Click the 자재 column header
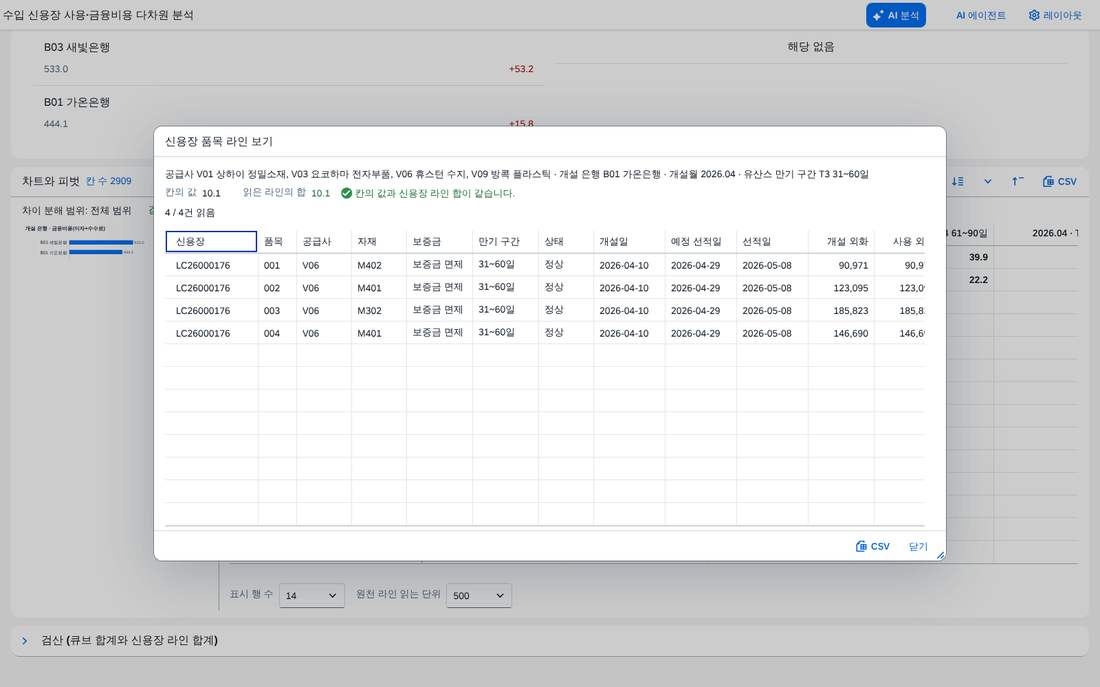The width and height of the screenshot is (1100, 687). (379, 241)
